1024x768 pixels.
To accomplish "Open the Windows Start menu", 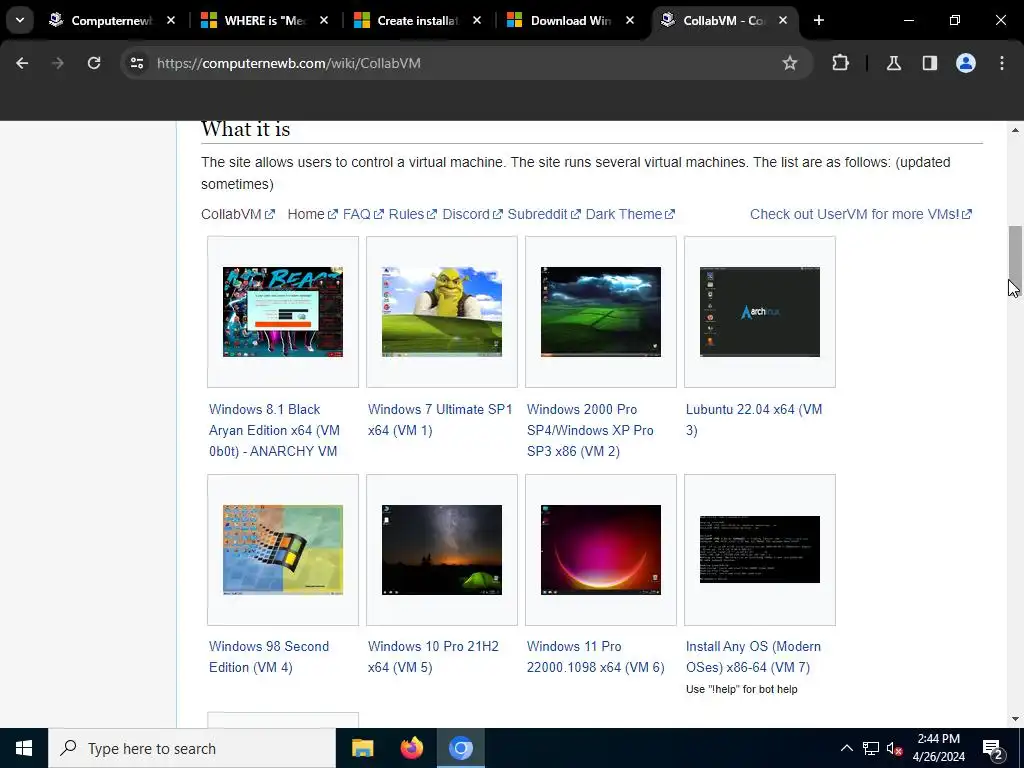I will [x=24, y=748].
